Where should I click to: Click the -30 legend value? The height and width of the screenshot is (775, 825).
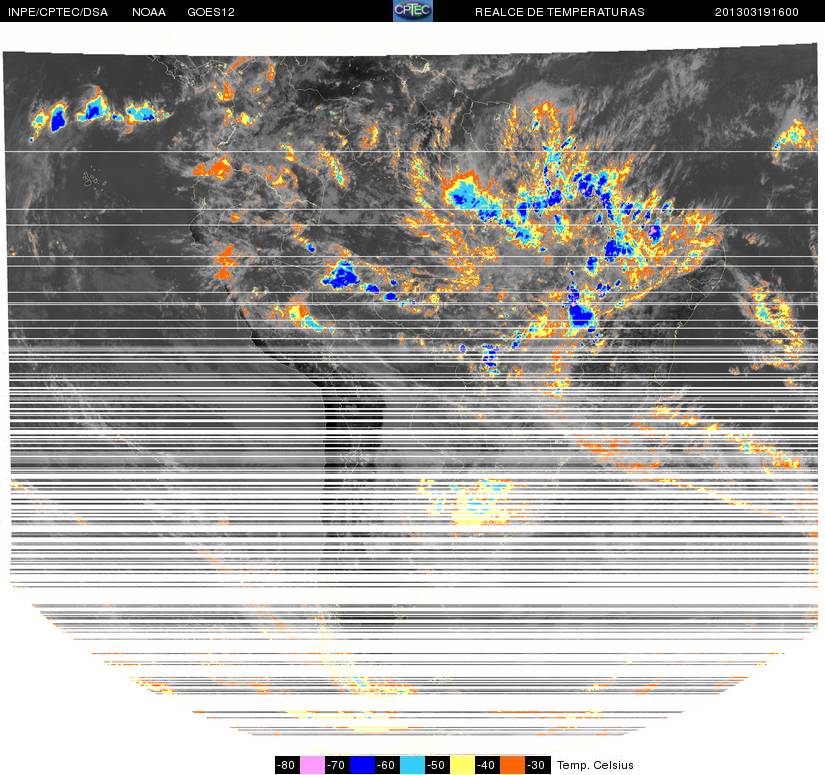click(537, 765)
